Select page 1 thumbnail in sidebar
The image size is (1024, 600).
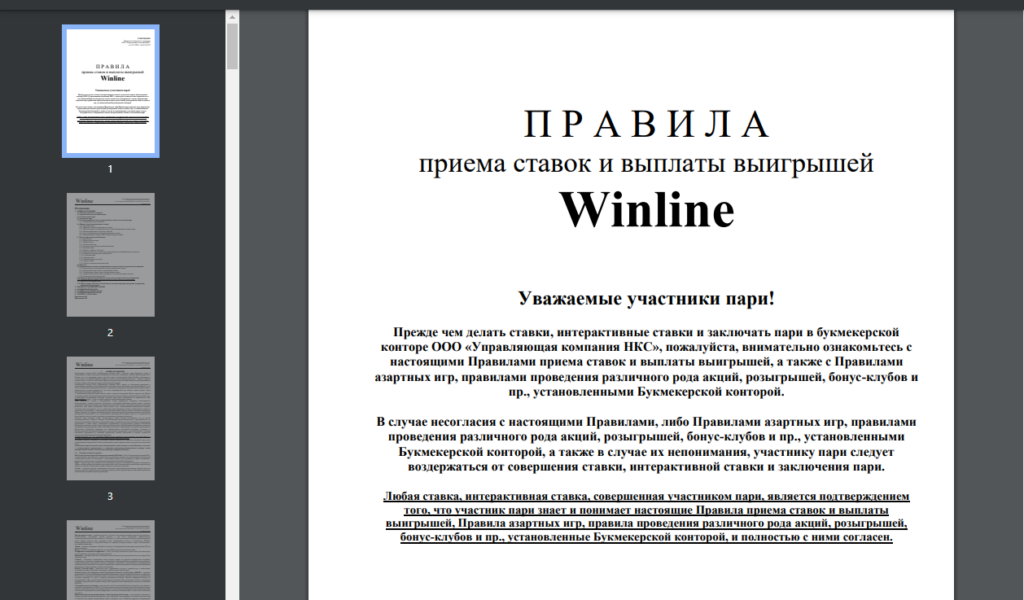[110, 91]
